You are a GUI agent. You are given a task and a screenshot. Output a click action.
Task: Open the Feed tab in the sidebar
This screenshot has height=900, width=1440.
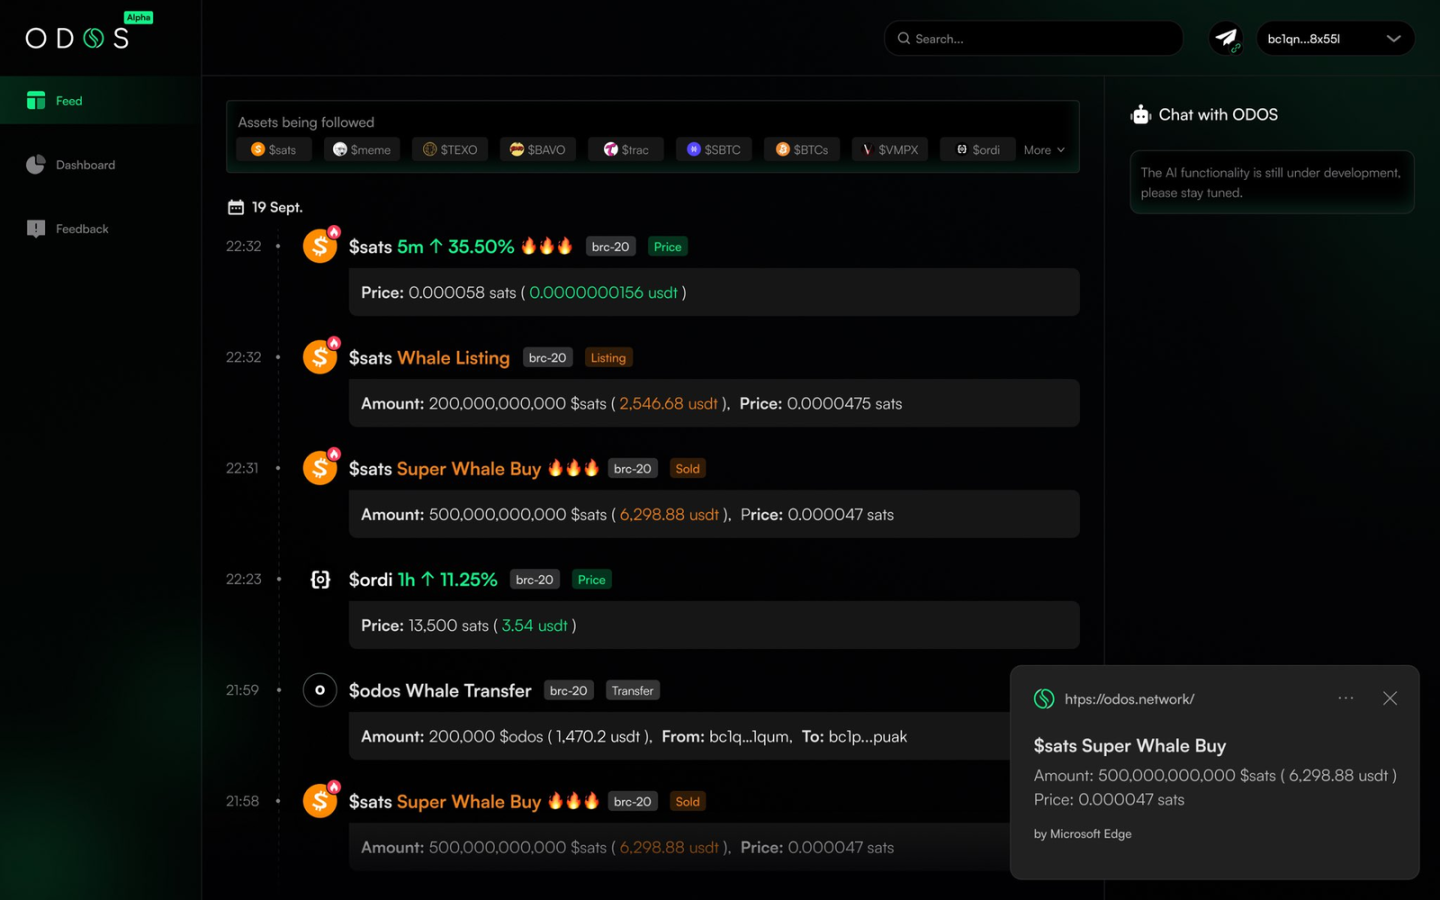pos(68,101)
